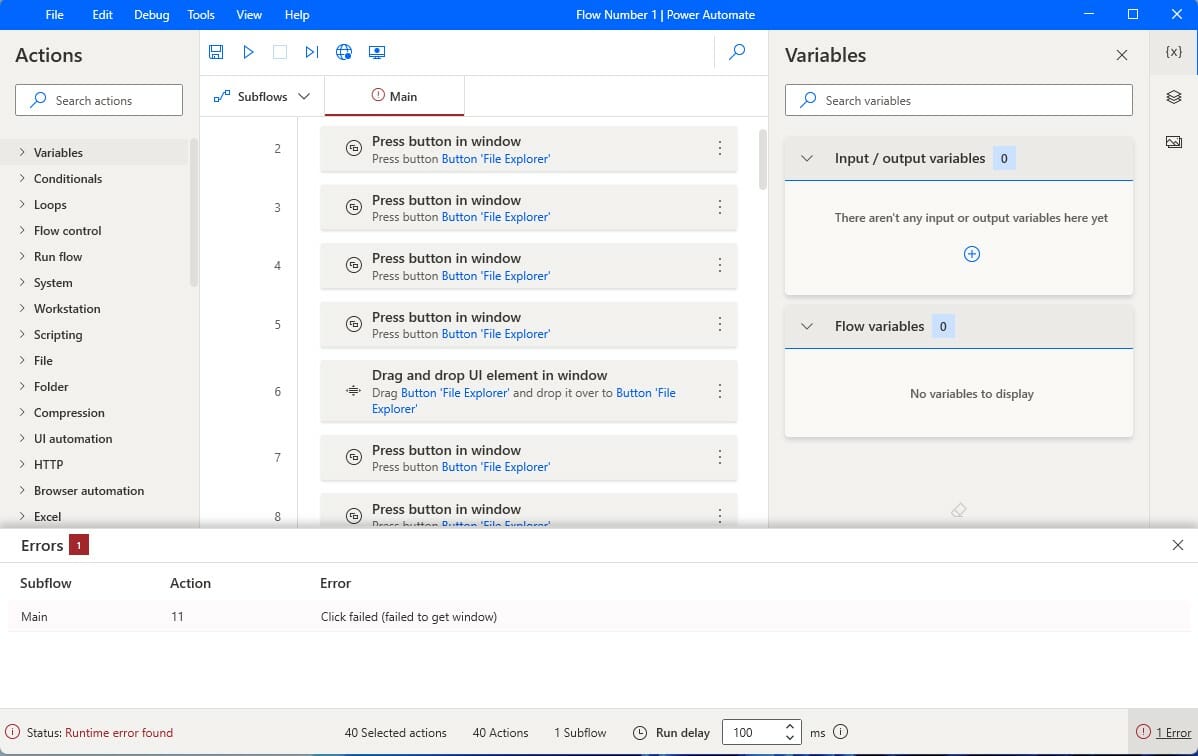Run the flow with the play icon

click(248, 52)
